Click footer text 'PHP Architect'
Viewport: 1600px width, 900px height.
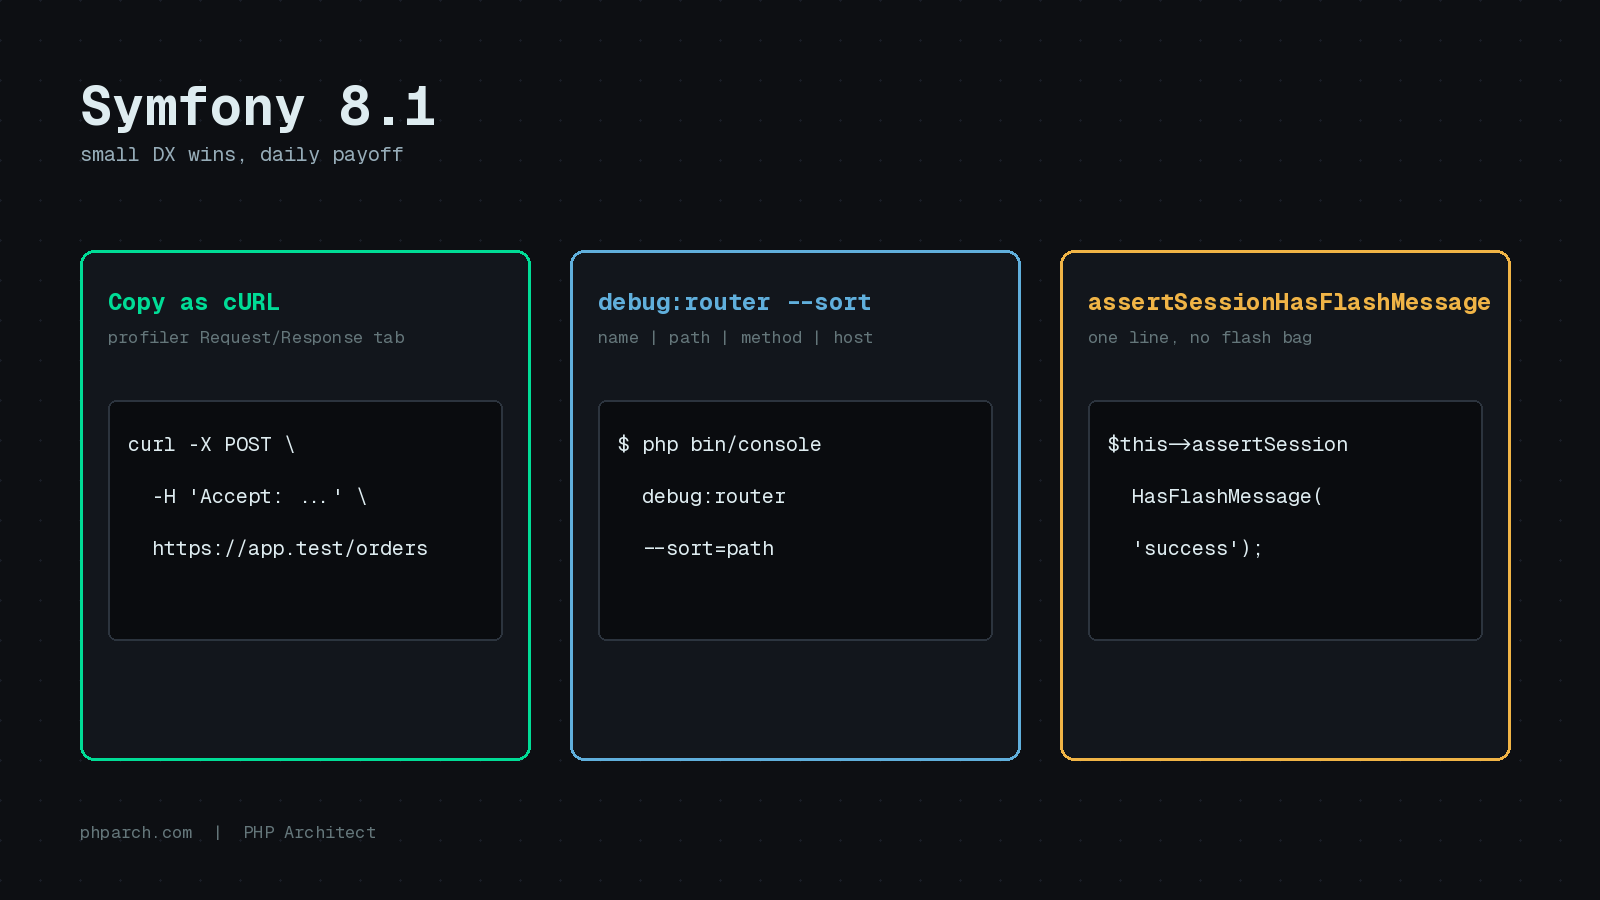[x=310, y=833]
